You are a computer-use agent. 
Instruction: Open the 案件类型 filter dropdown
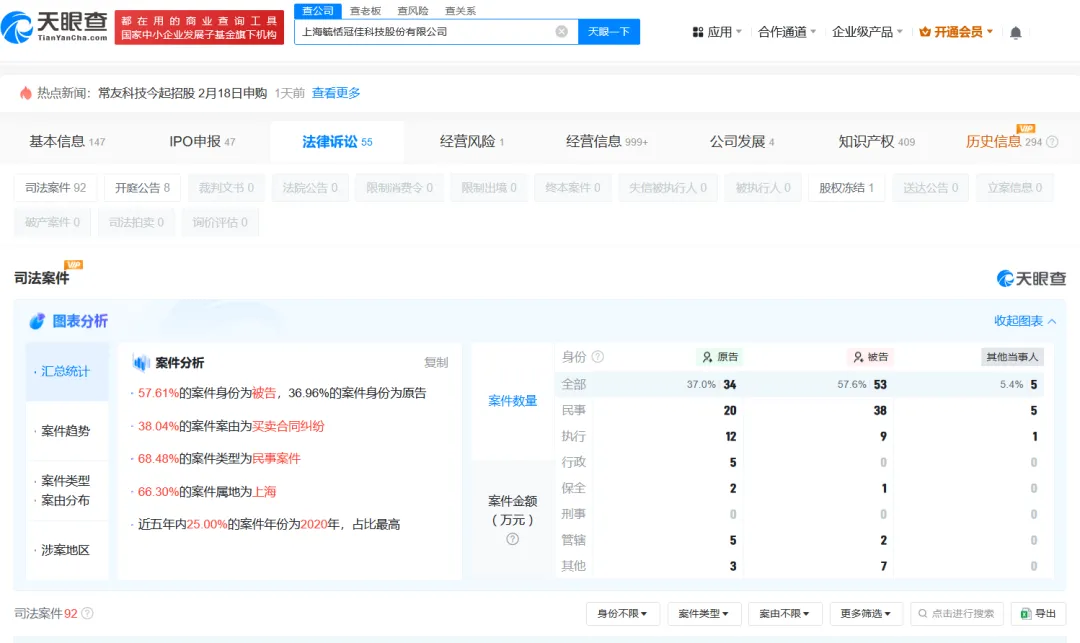tap(703, 613)
